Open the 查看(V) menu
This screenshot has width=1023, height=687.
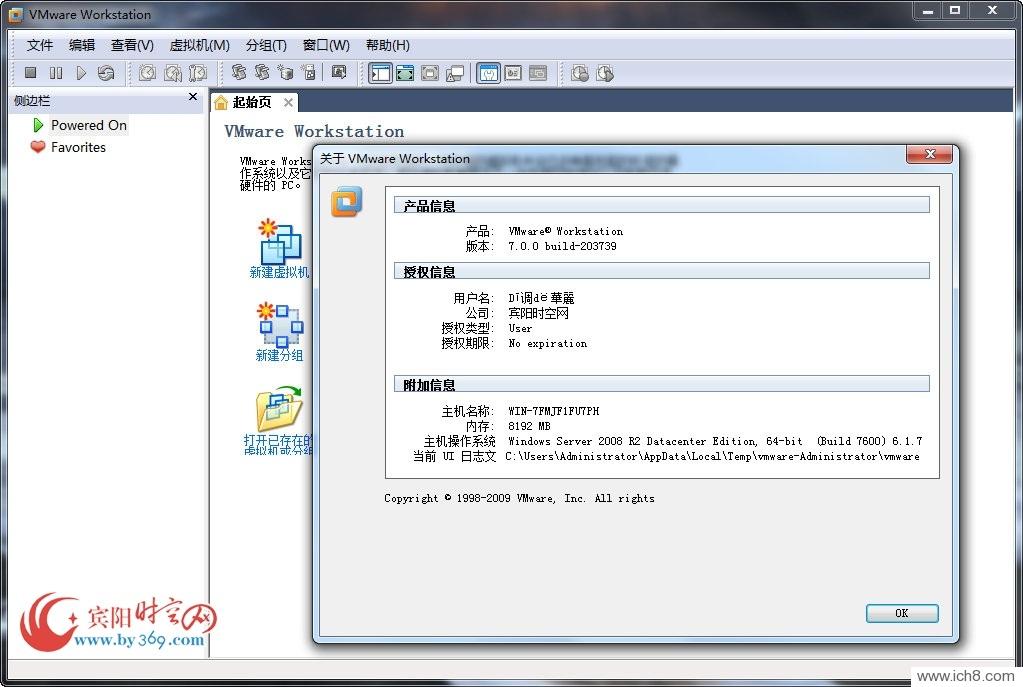(132, 45)
